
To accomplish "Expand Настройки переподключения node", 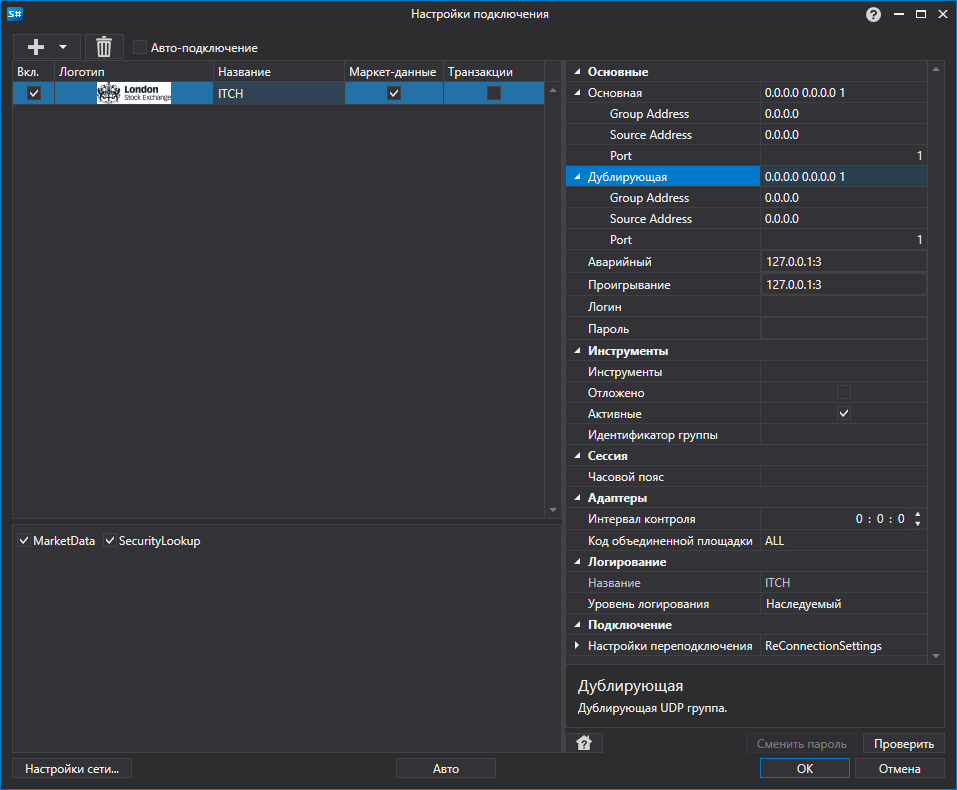I will tap(577, 645).
